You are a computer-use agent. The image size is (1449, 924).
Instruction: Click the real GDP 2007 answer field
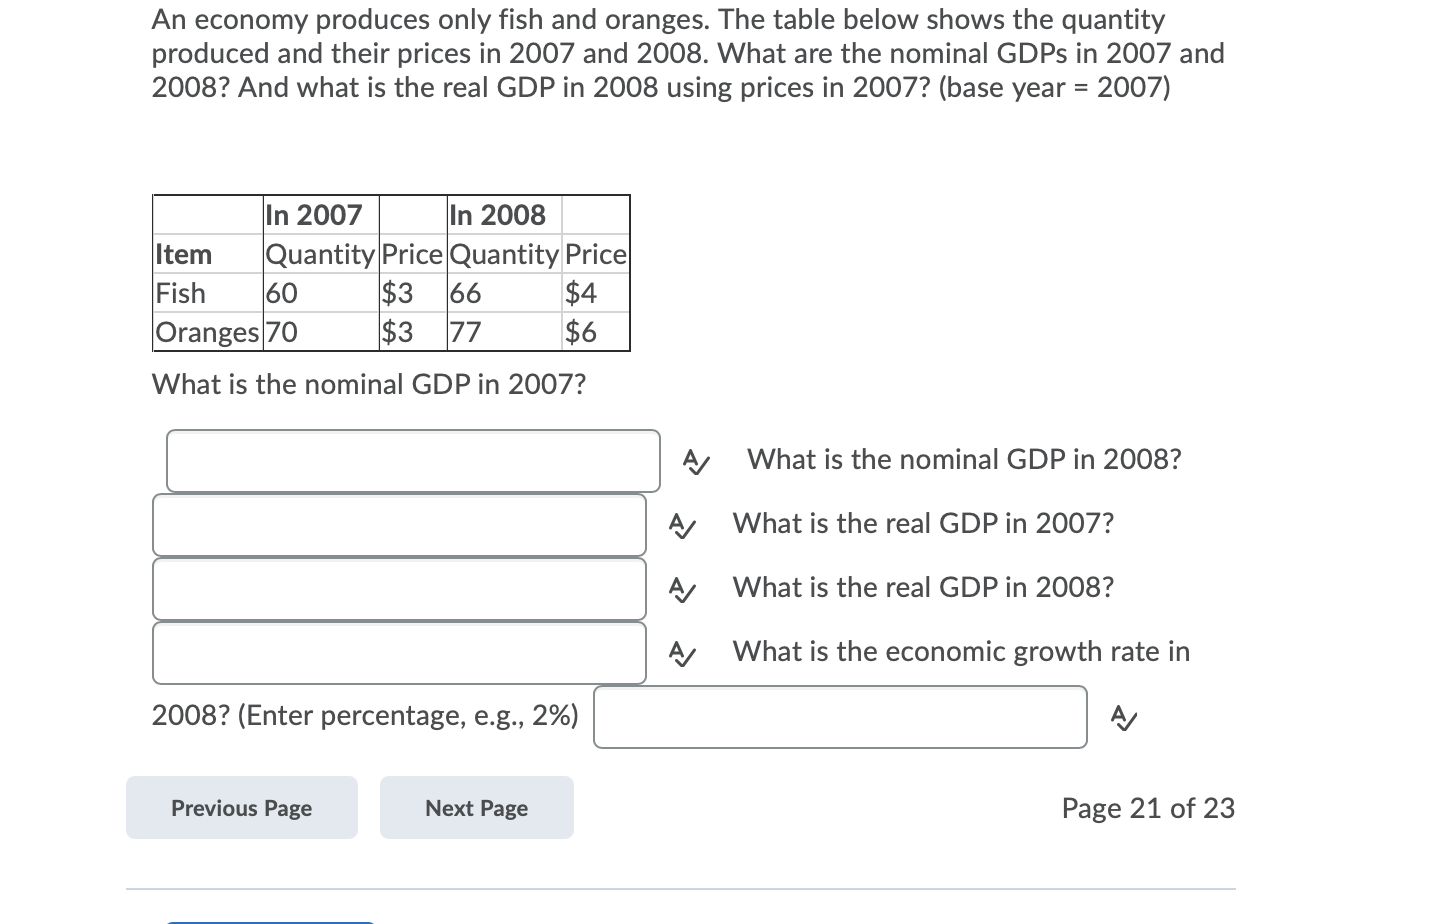pyautogui.click(x=399, y=588)
